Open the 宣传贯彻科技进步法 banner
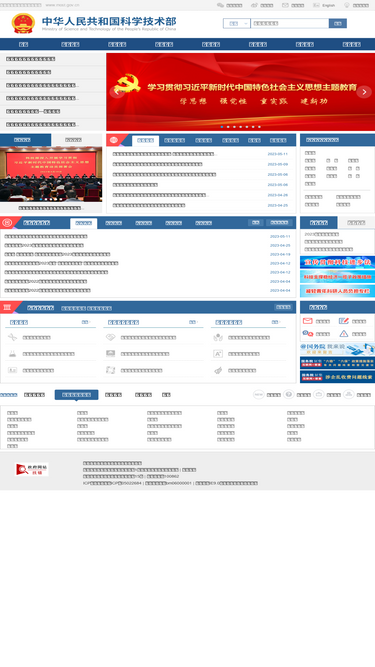This screenshot has width=375, height=667. pos(338,262)
